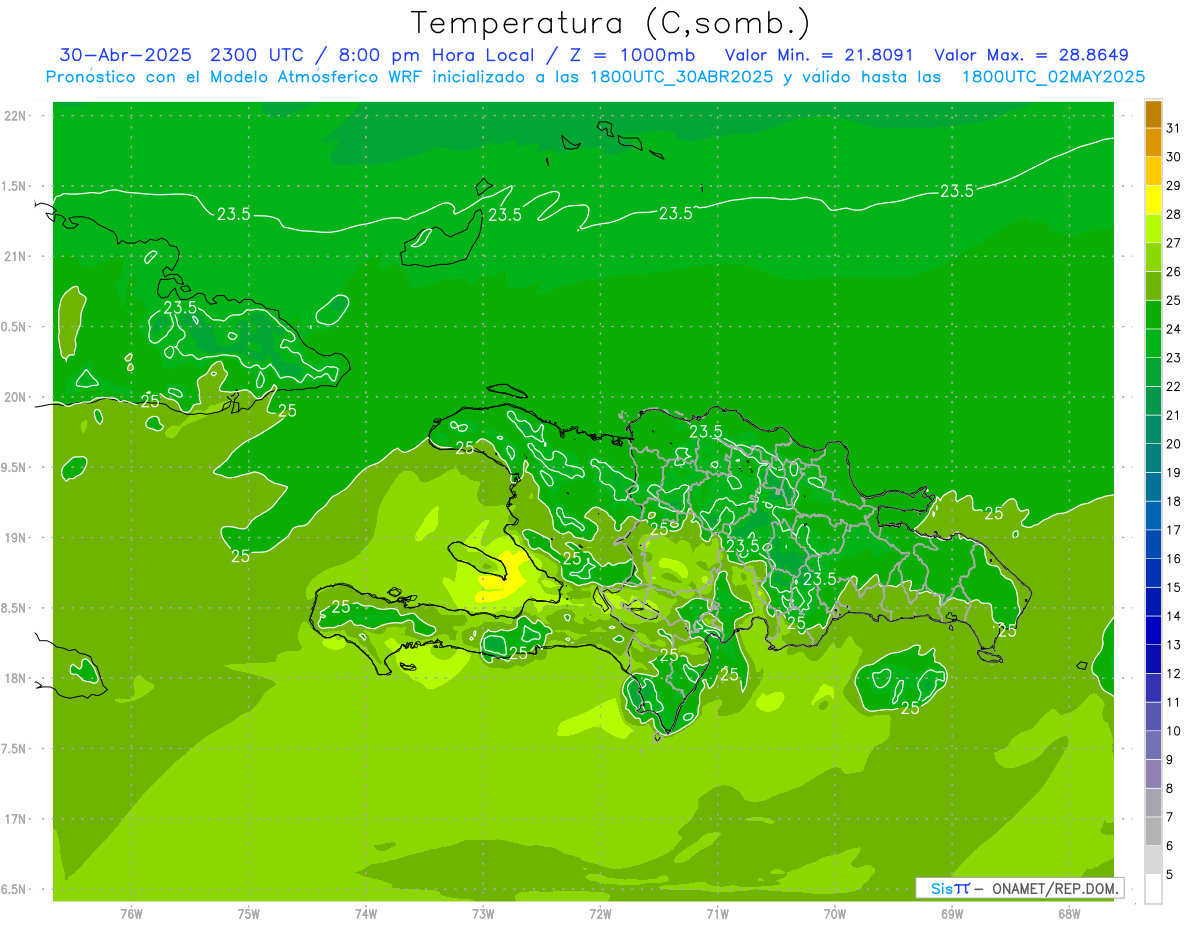Click the '8' colorbar value label

point(1170,789)
